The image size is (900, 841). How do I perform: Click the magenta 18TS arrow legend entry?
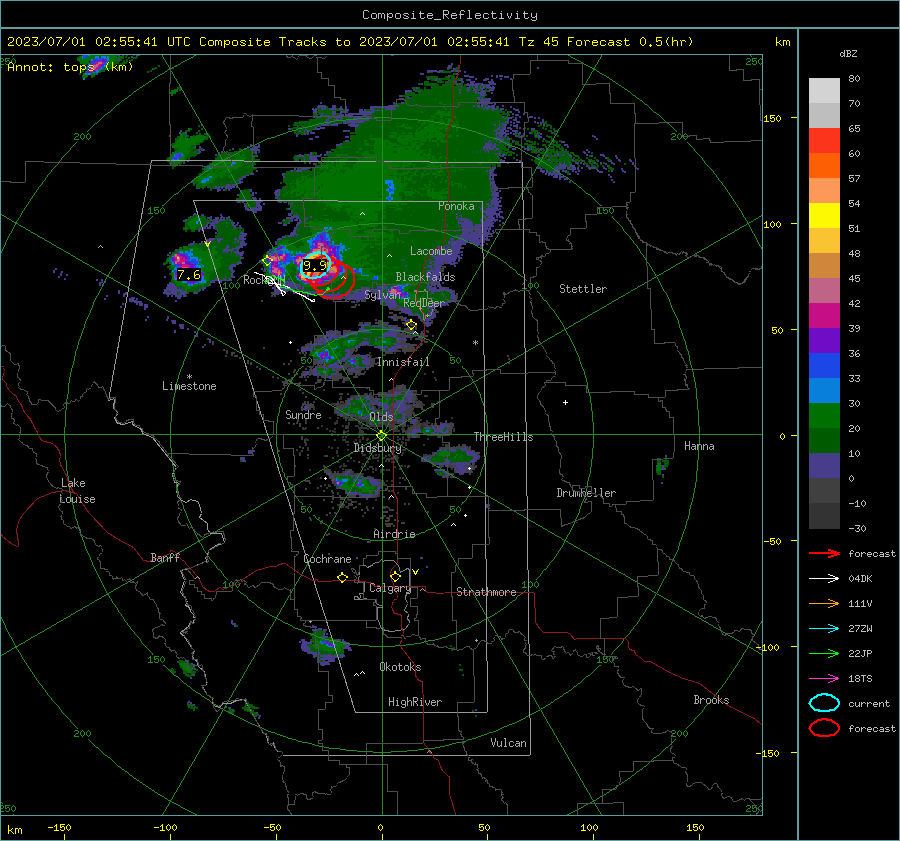pyautogui.click(x=824, y=679)
